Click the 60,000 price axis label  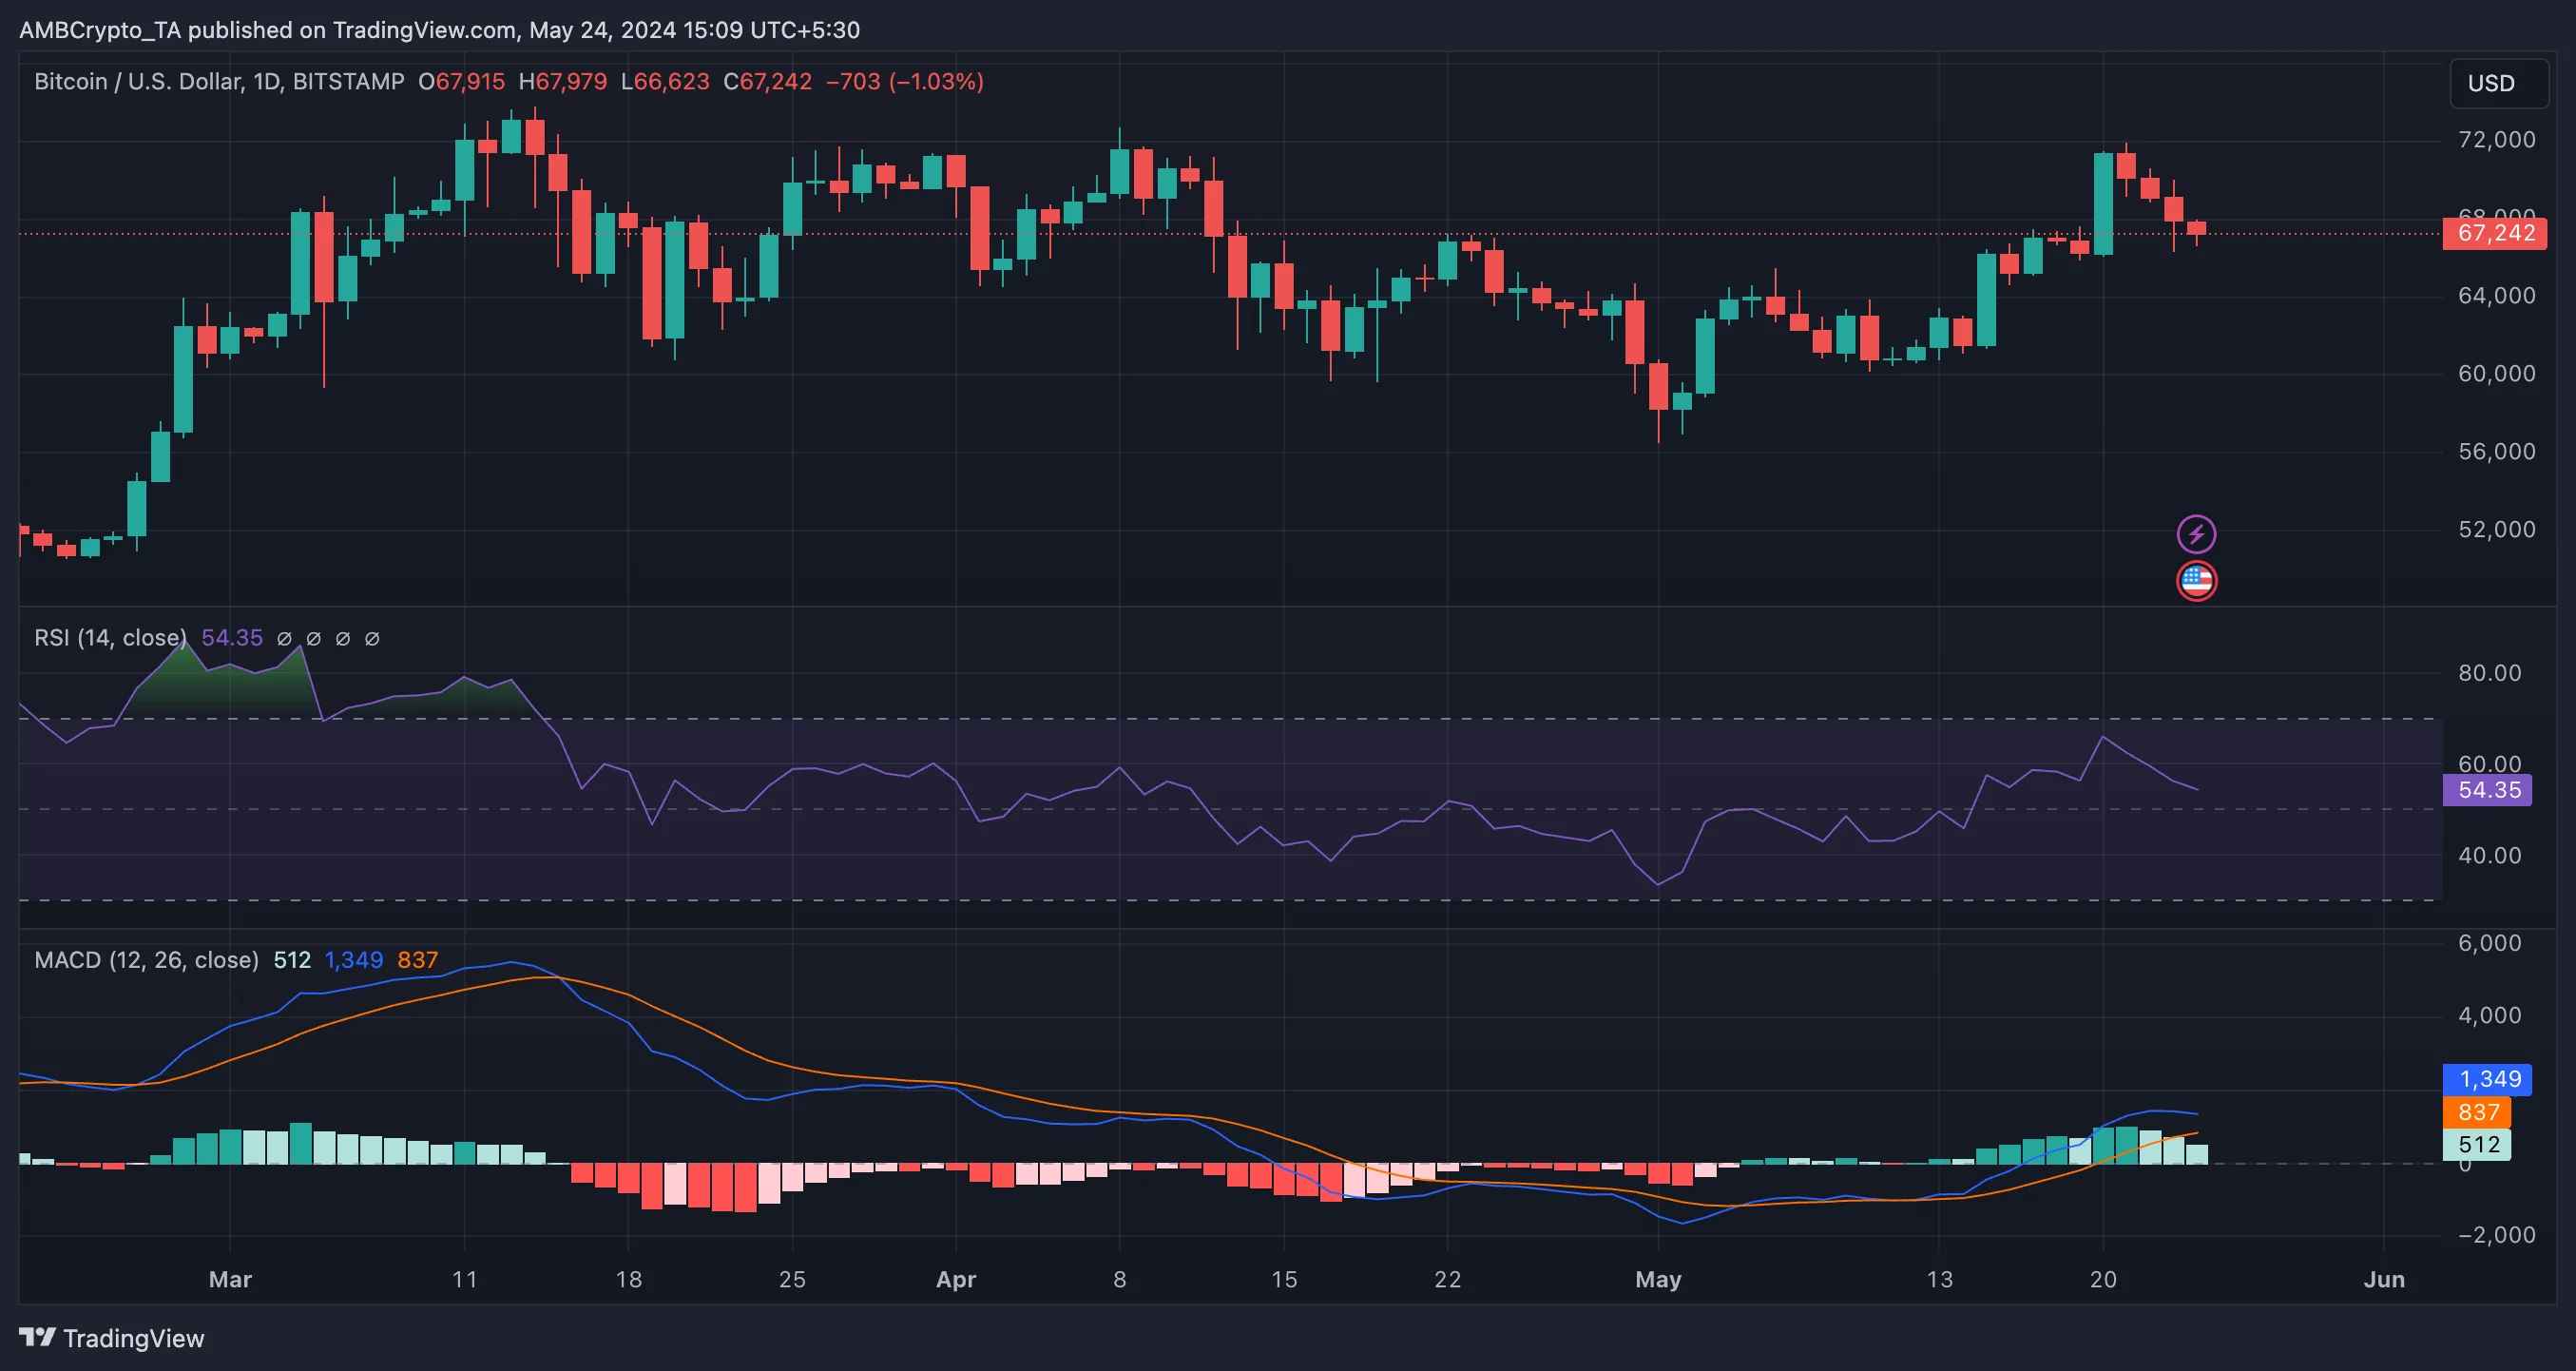pyautogui.click(x=2497, y=374)
